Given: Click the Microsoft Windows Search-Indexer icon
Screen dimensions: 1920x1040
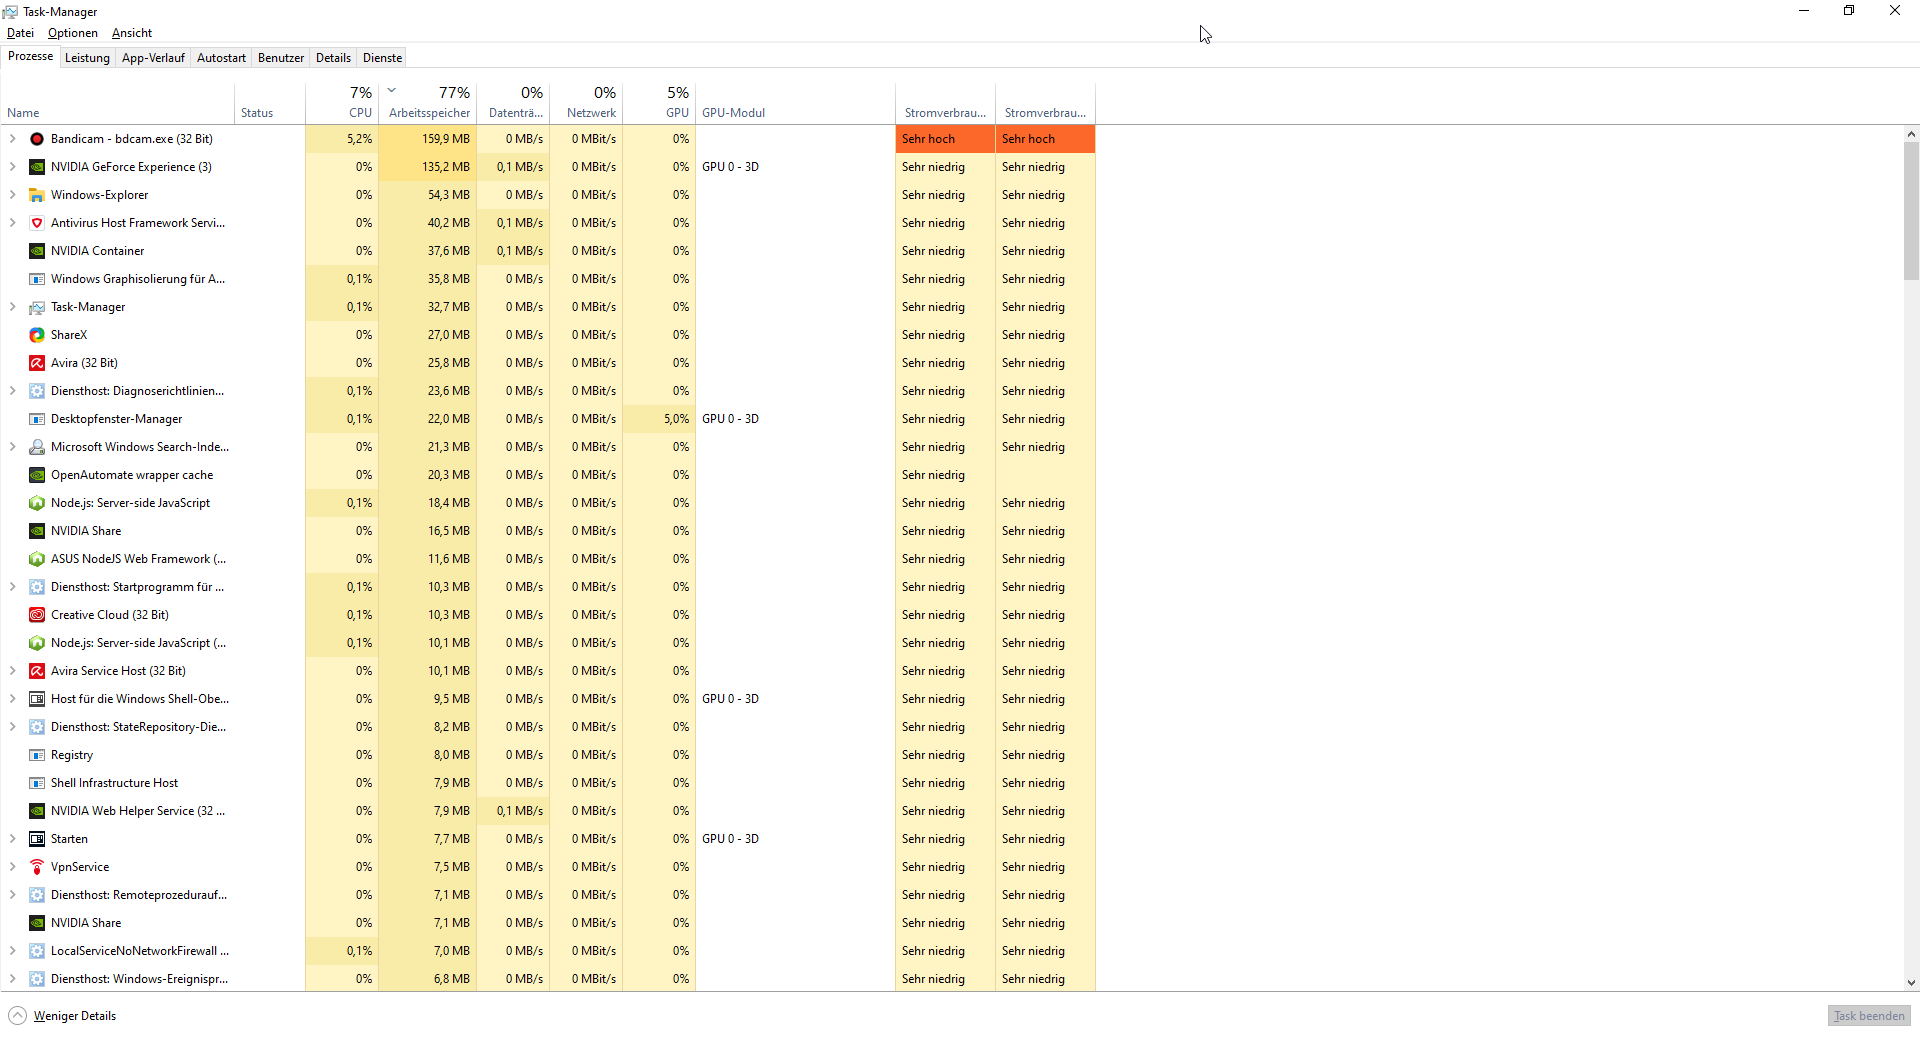Looking at the screenshot, I should click(37, 447).
